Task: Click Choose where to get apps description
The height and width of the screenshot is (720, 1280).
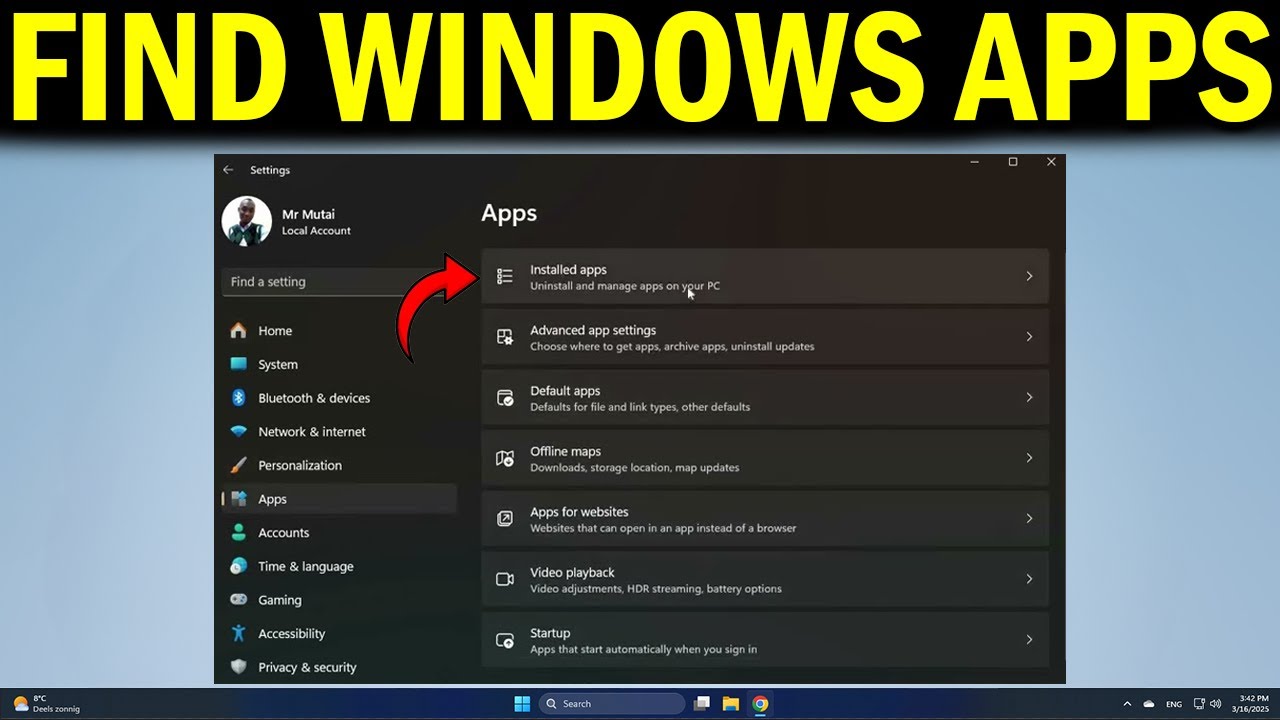Action: (x=672, y=347)
